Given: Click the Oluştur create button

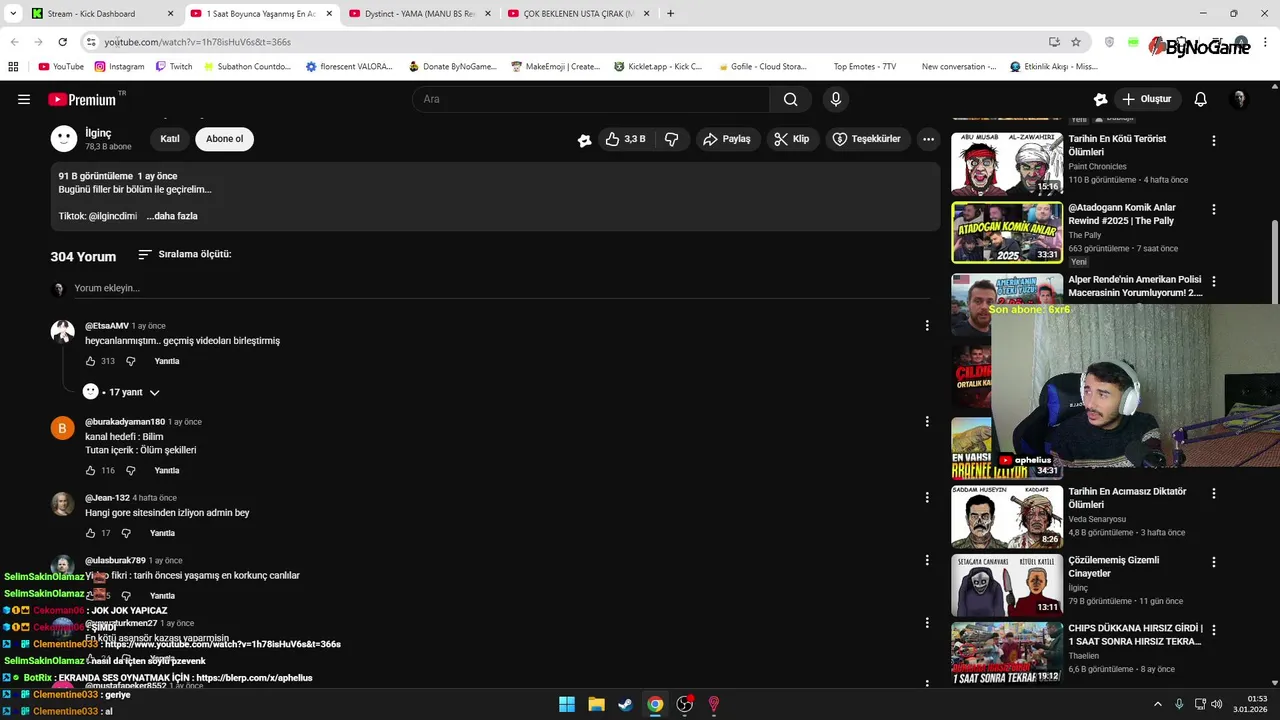Looking at the screenshot, I should [x=1146, y=99].
